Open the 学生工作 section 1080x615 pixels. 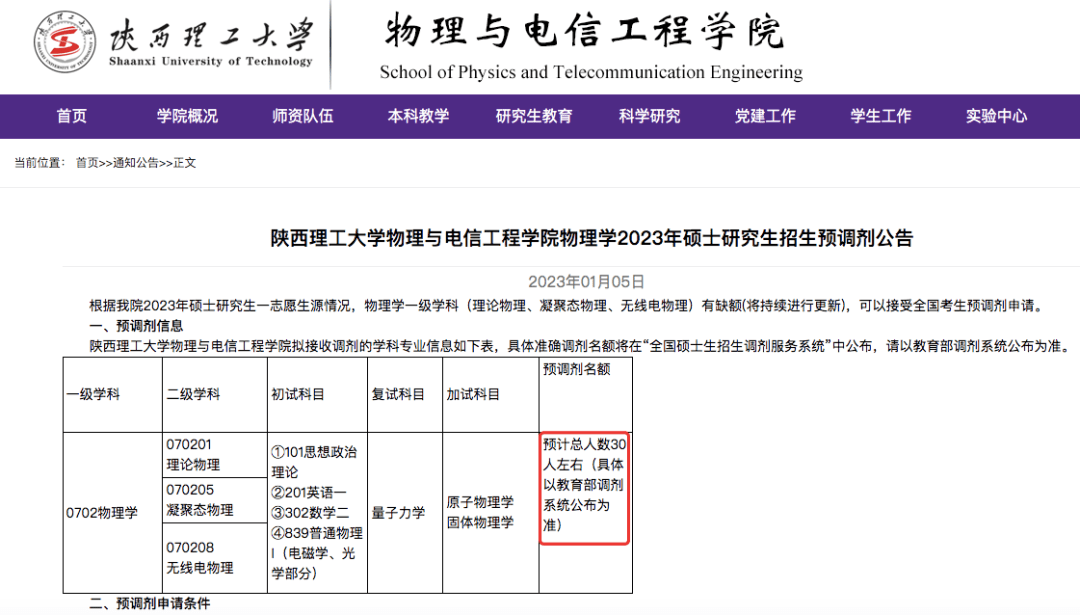click(x=880, y=116)
